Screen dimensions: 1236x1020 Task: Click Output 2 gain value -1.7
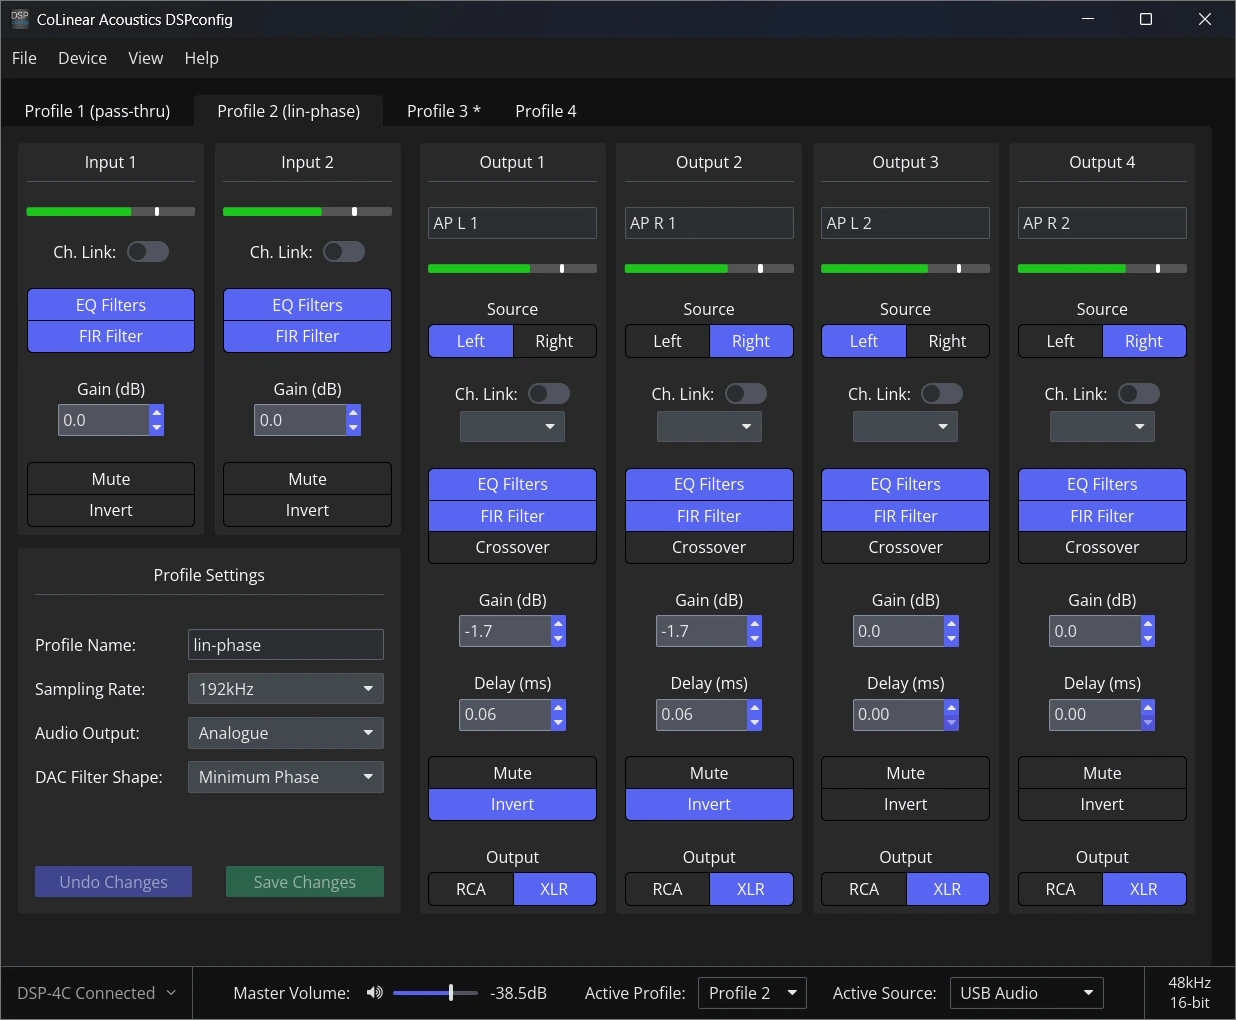701,631
